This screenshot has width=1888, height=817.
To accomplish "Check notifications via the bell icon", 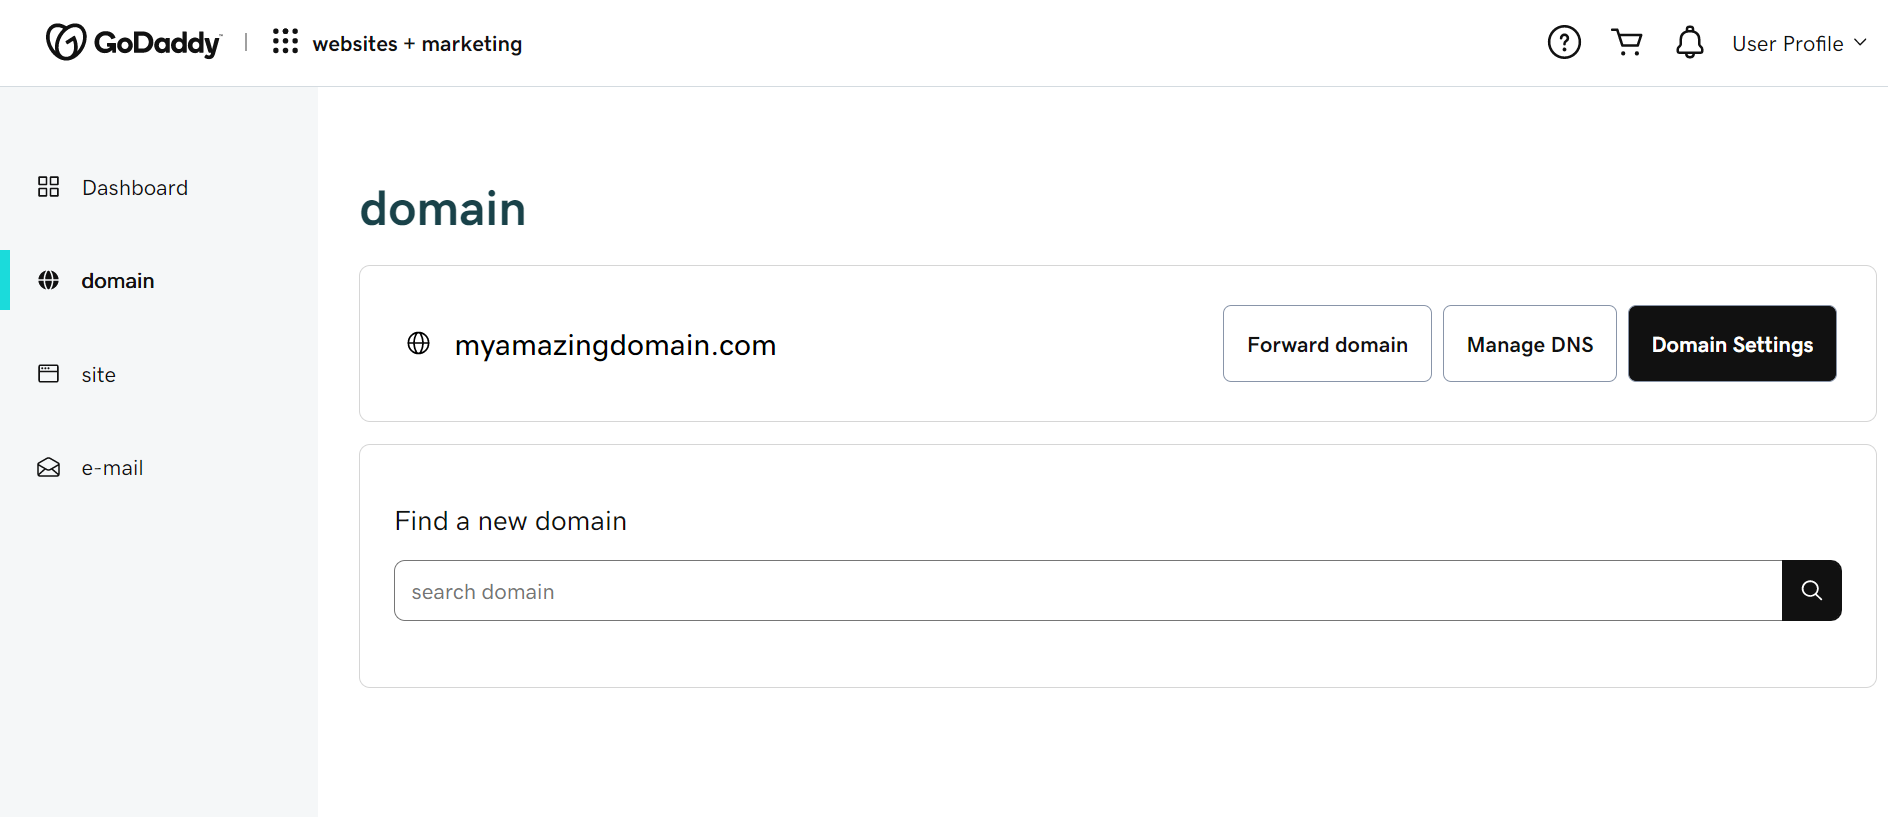I will [x=1689, y=42].
